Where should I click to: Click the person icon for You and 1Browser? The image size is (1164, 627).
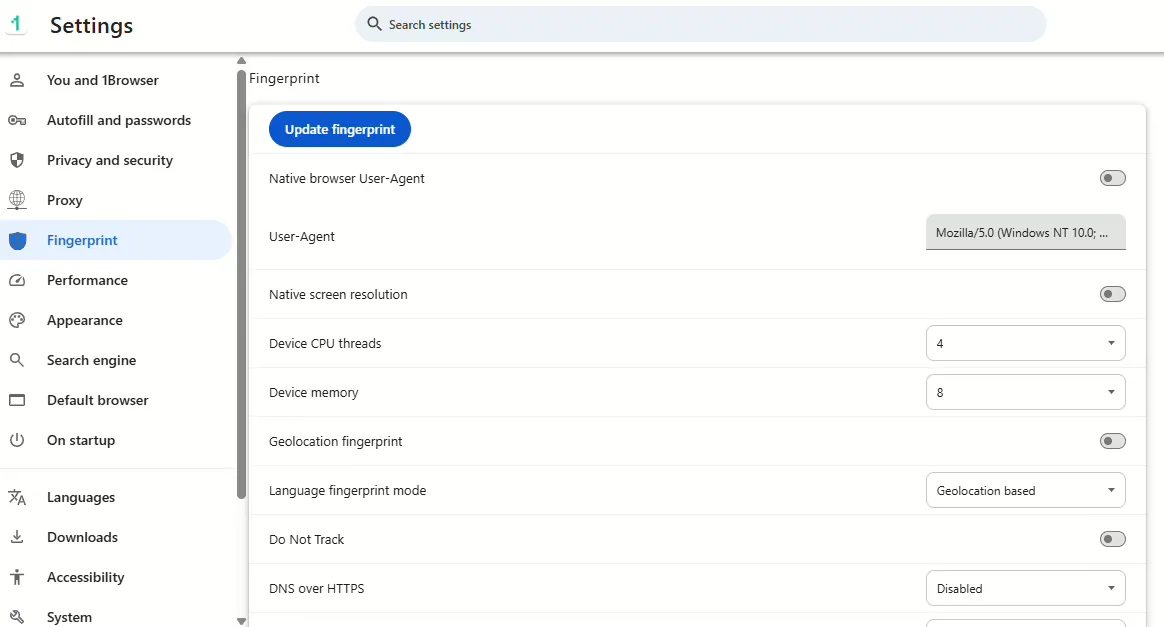(x=17, y=80)
